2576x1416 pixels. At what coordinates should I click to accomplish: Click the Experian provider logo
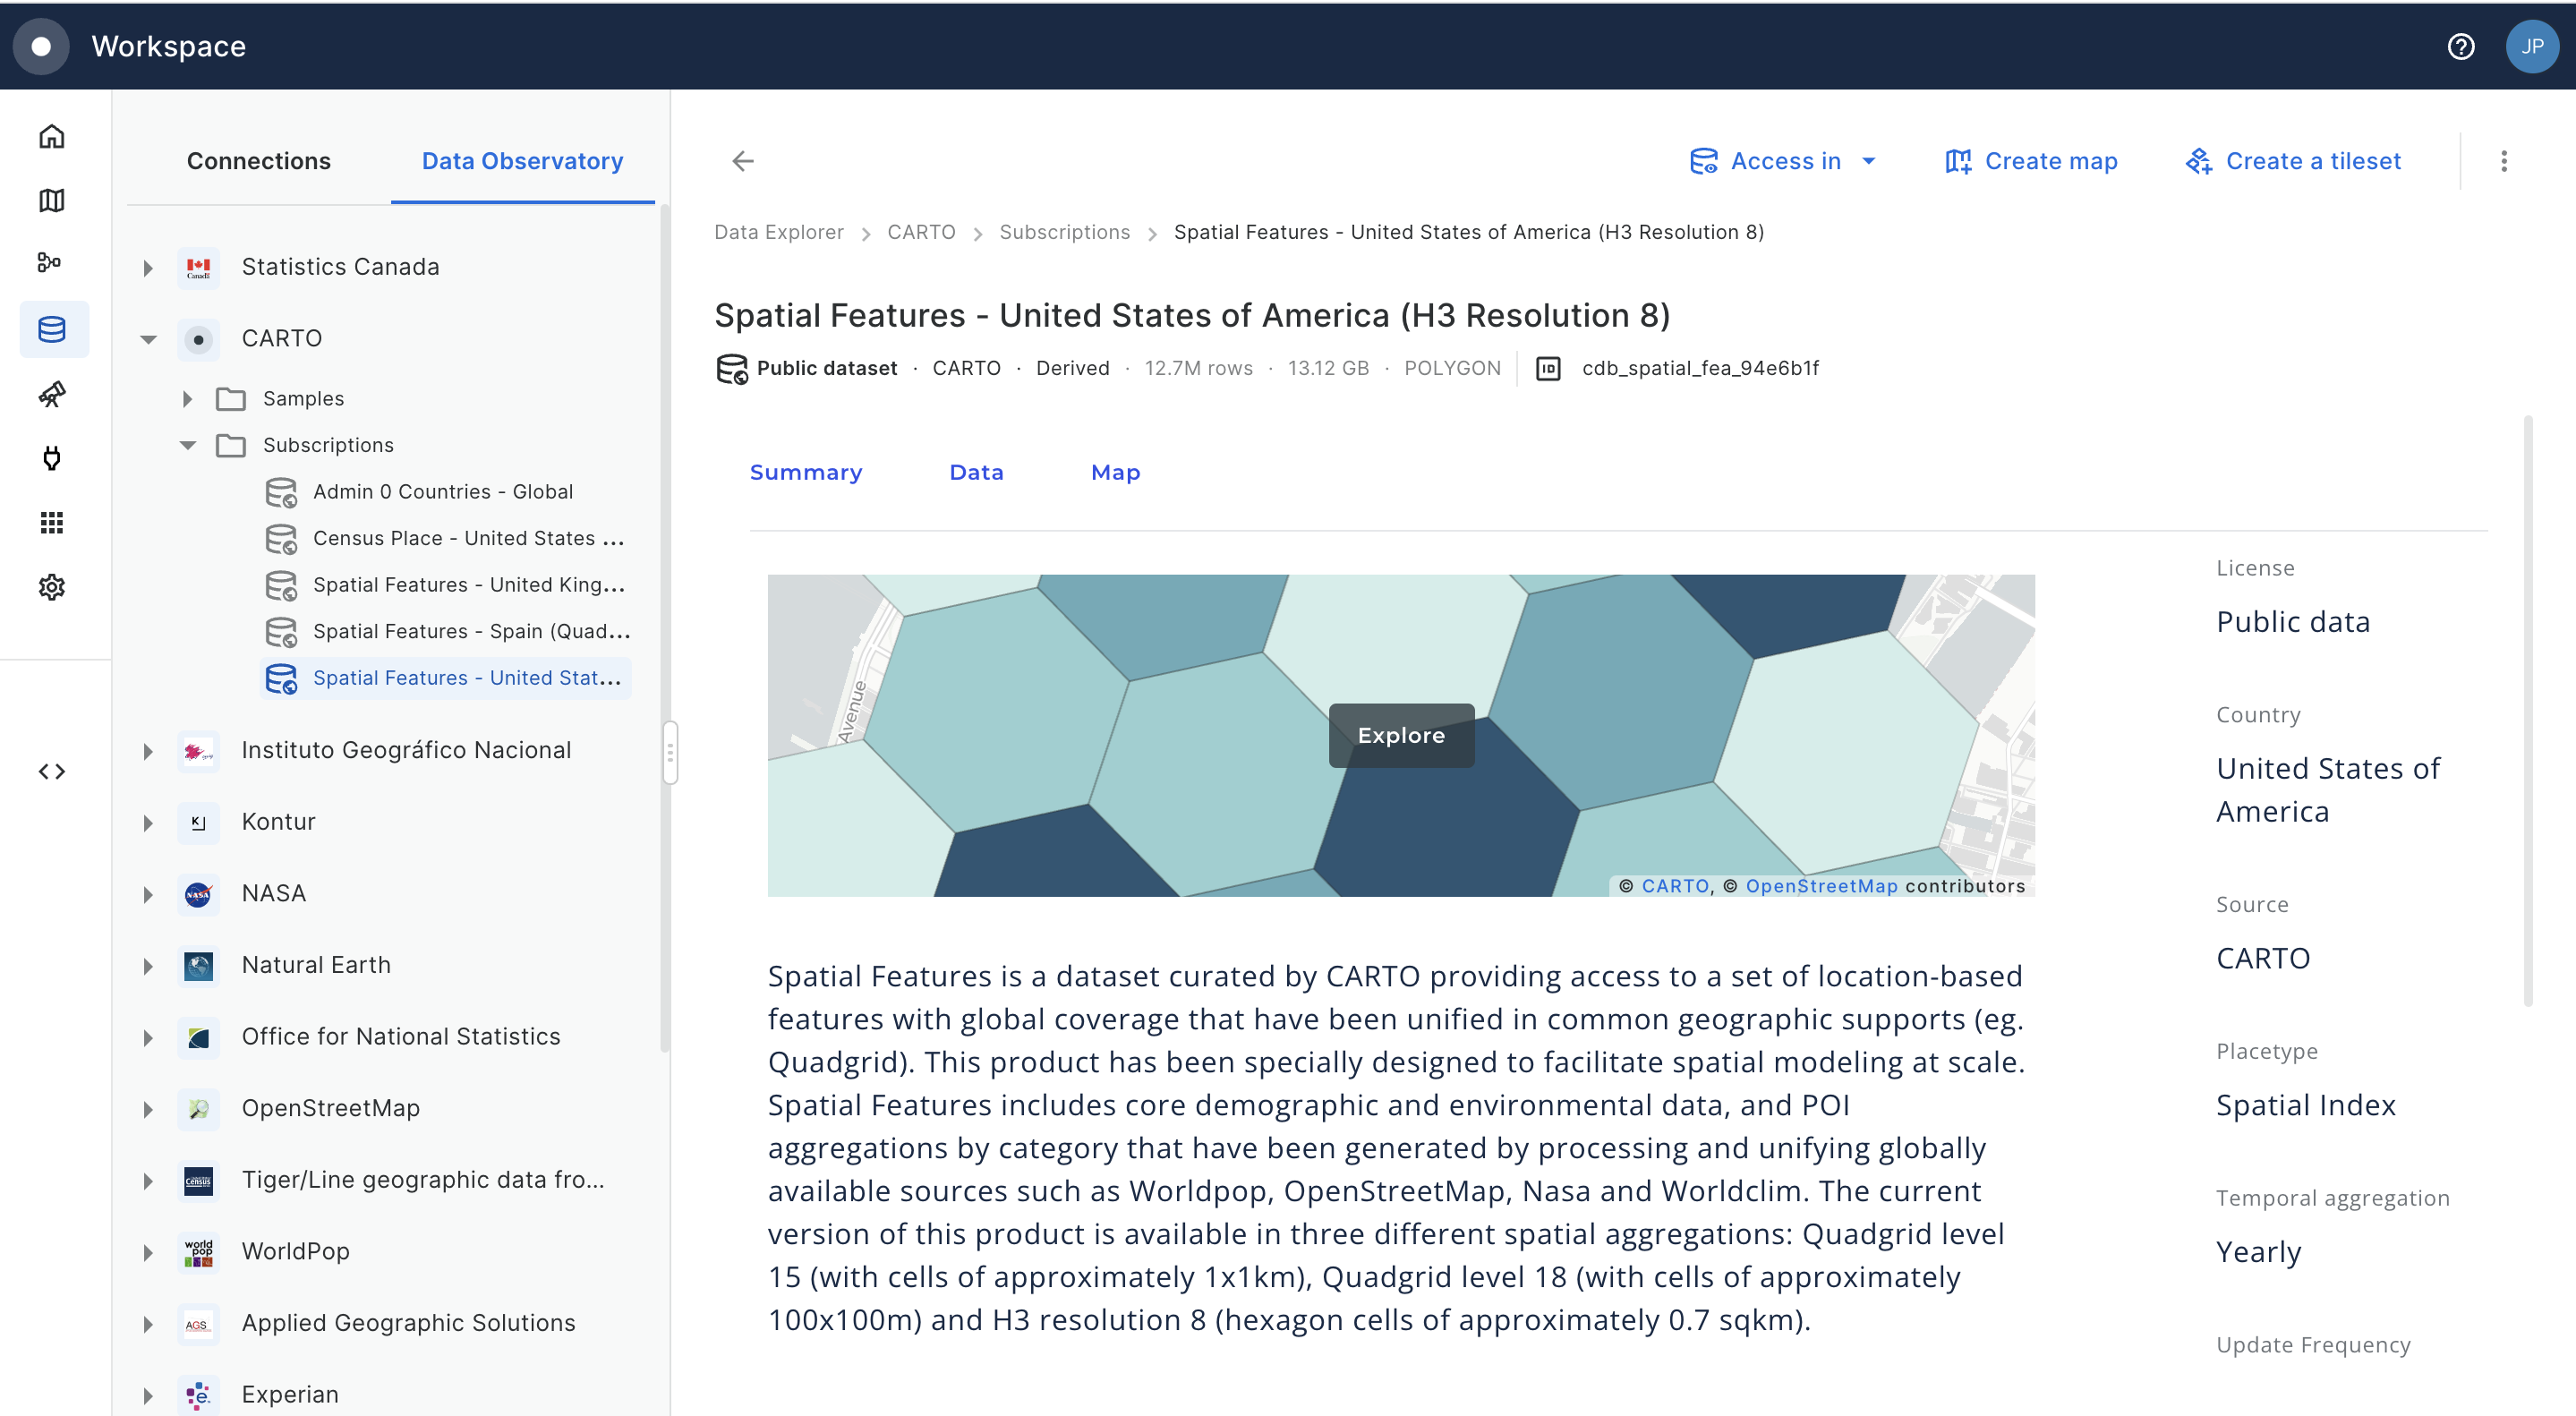coord(198,1395)
